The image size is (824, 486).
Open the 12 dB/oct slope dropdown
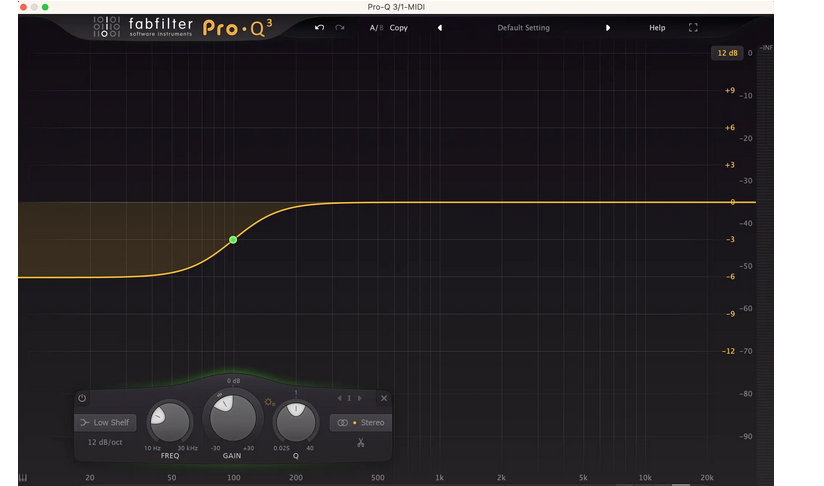(x=106, y=442)
